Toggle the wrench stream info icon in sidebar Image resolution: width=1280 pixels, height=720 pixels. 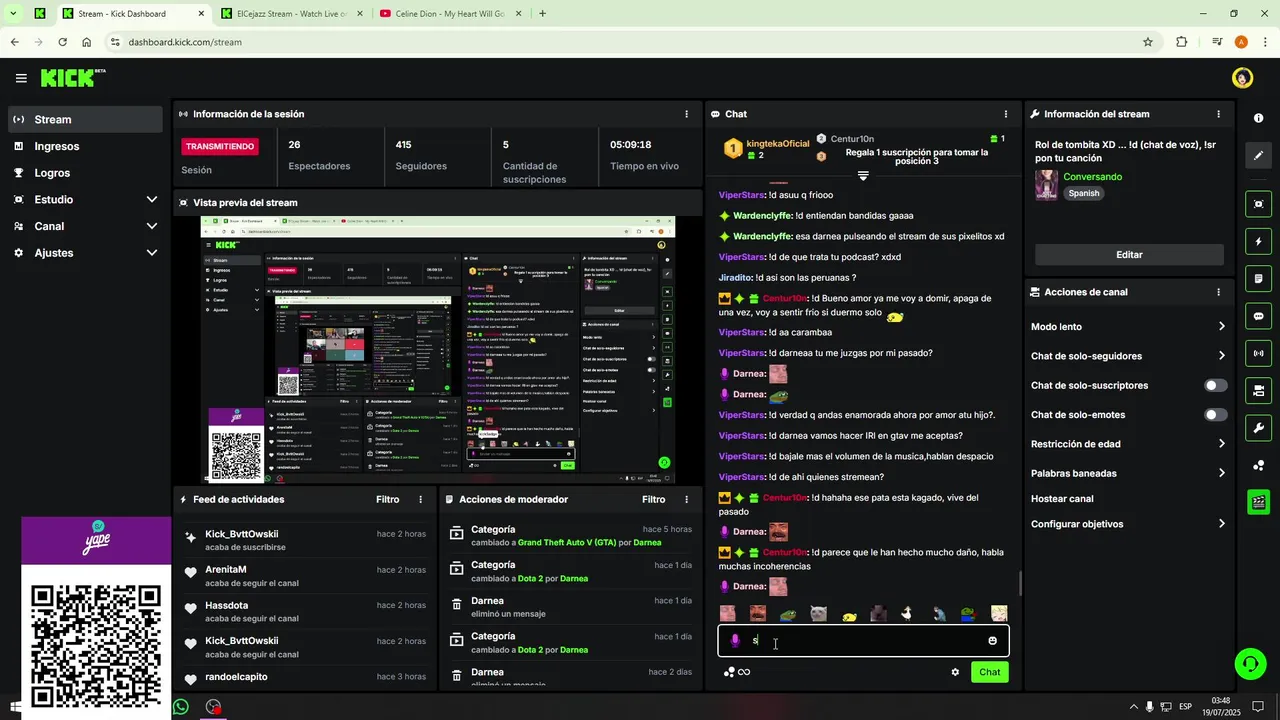tap(1258, 428)
